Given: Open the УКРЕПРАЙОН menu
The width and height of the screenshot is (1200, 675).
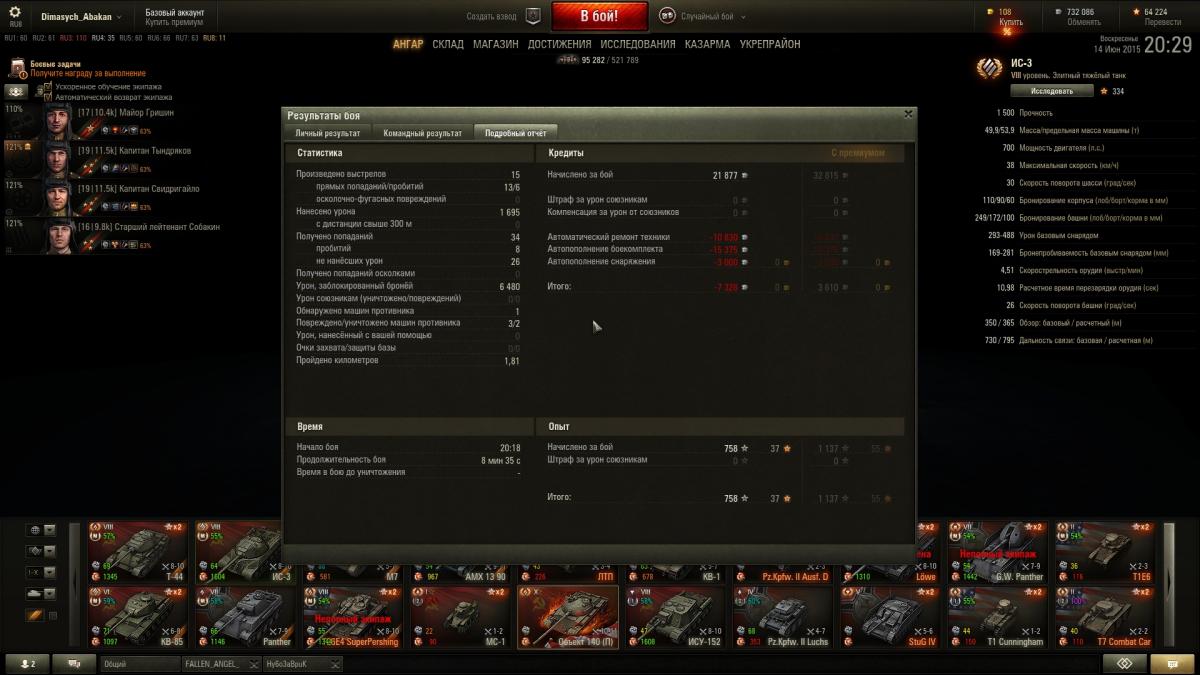Looking at the screenshot, I should pyautogui.click(x=770, y=44).
